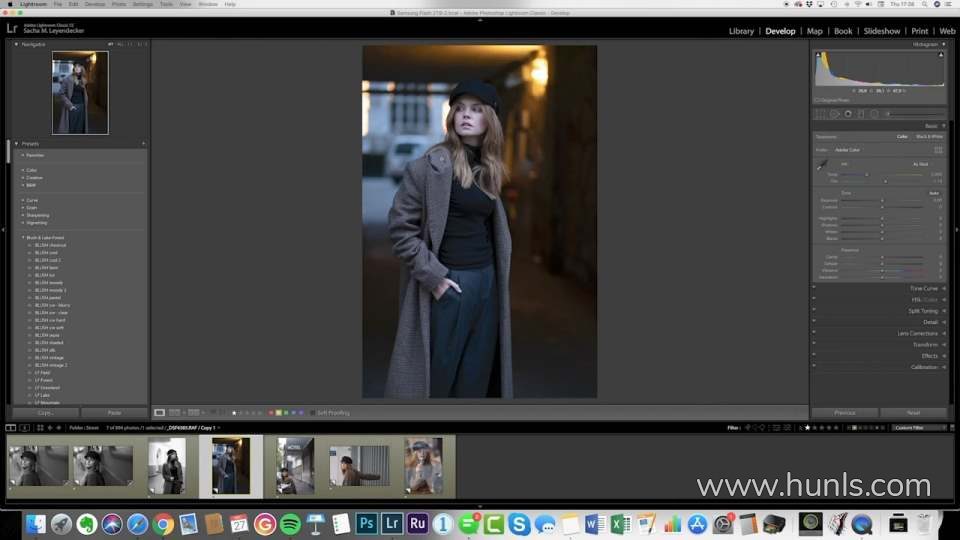Collapse the Navigator panel
The width and height of the screenshot is (960, 540).
click(16, 44)
